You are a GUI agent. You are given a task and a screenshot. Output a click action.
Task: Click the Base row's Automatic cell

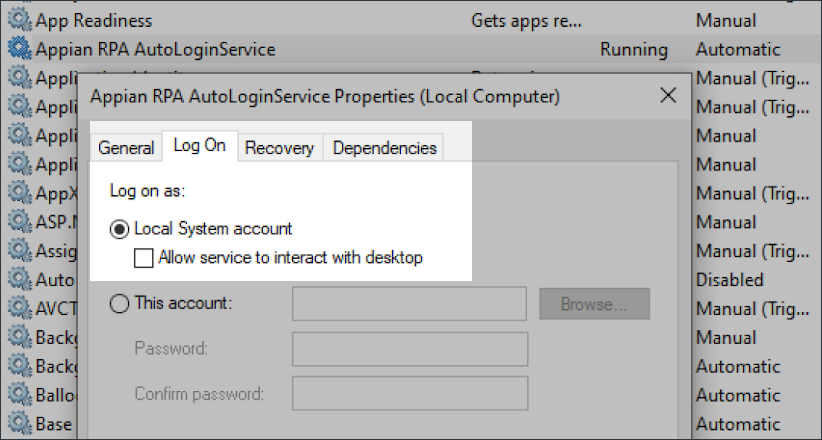click(x=738, y=424)
